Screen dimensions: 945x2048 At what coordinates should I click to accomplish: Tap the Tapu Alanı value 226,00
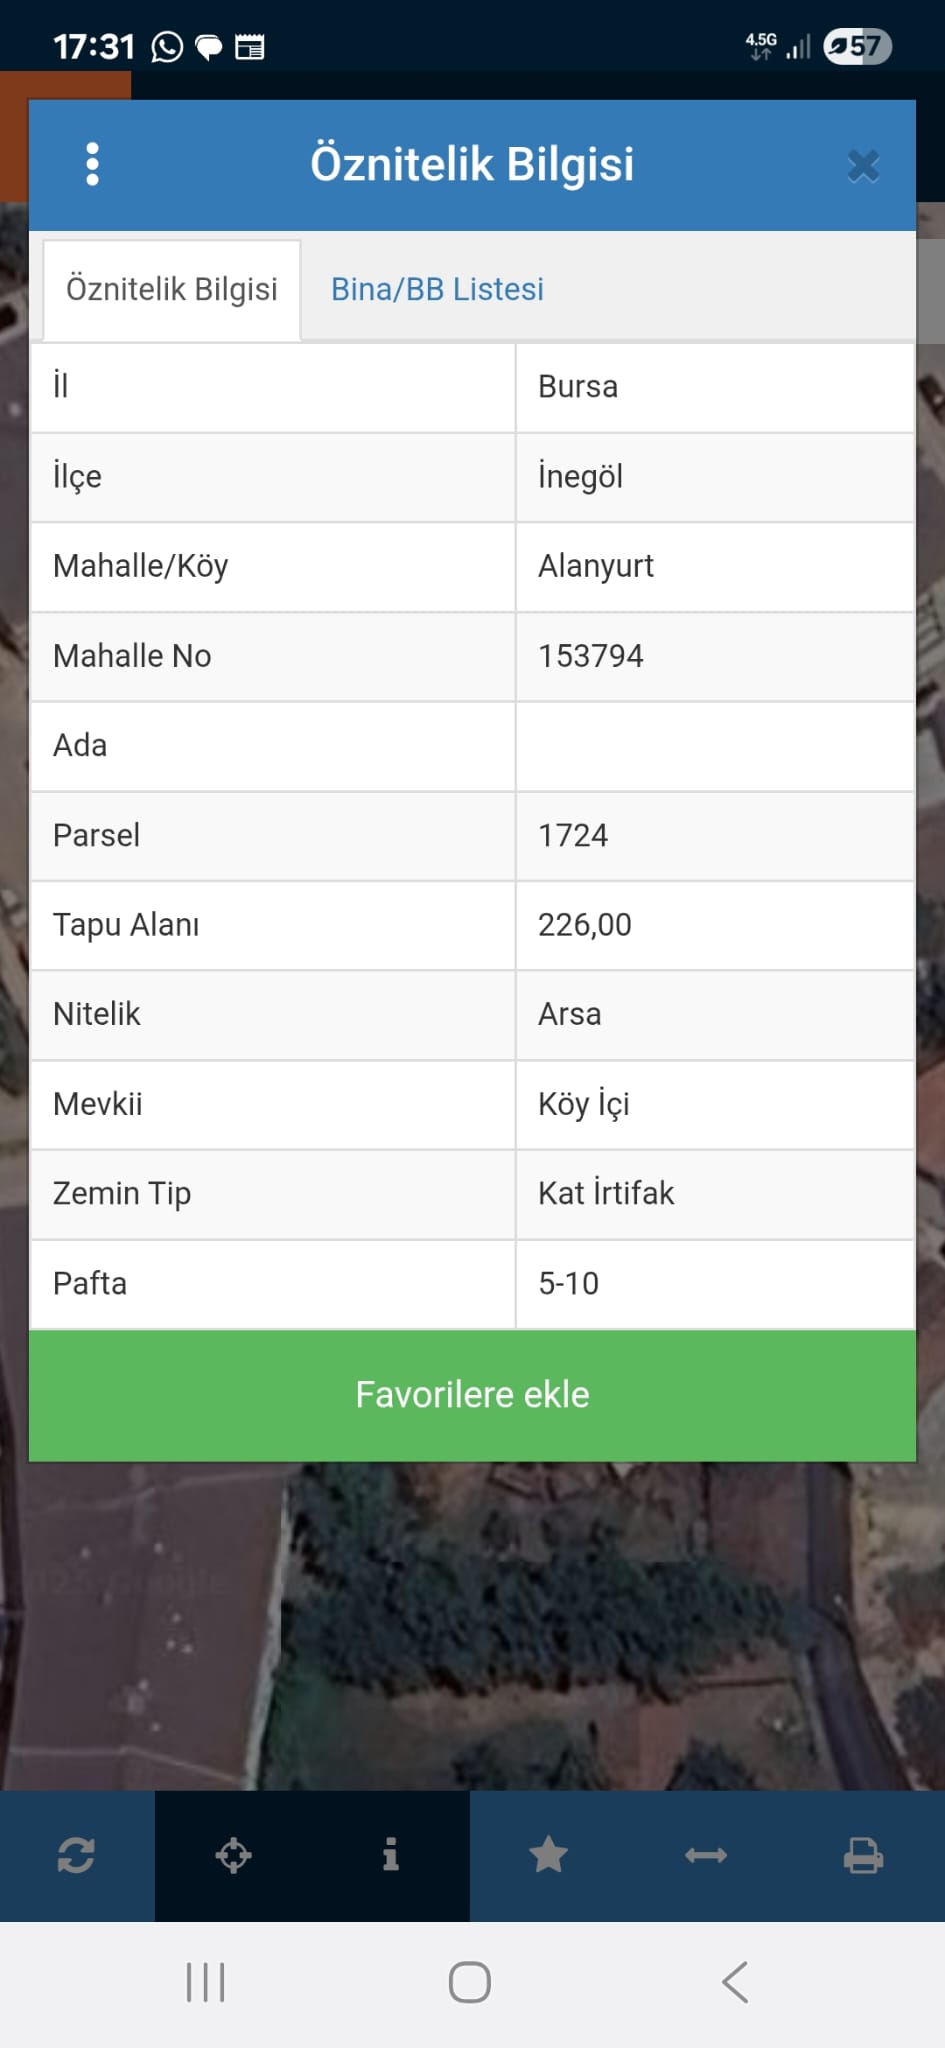585,925
